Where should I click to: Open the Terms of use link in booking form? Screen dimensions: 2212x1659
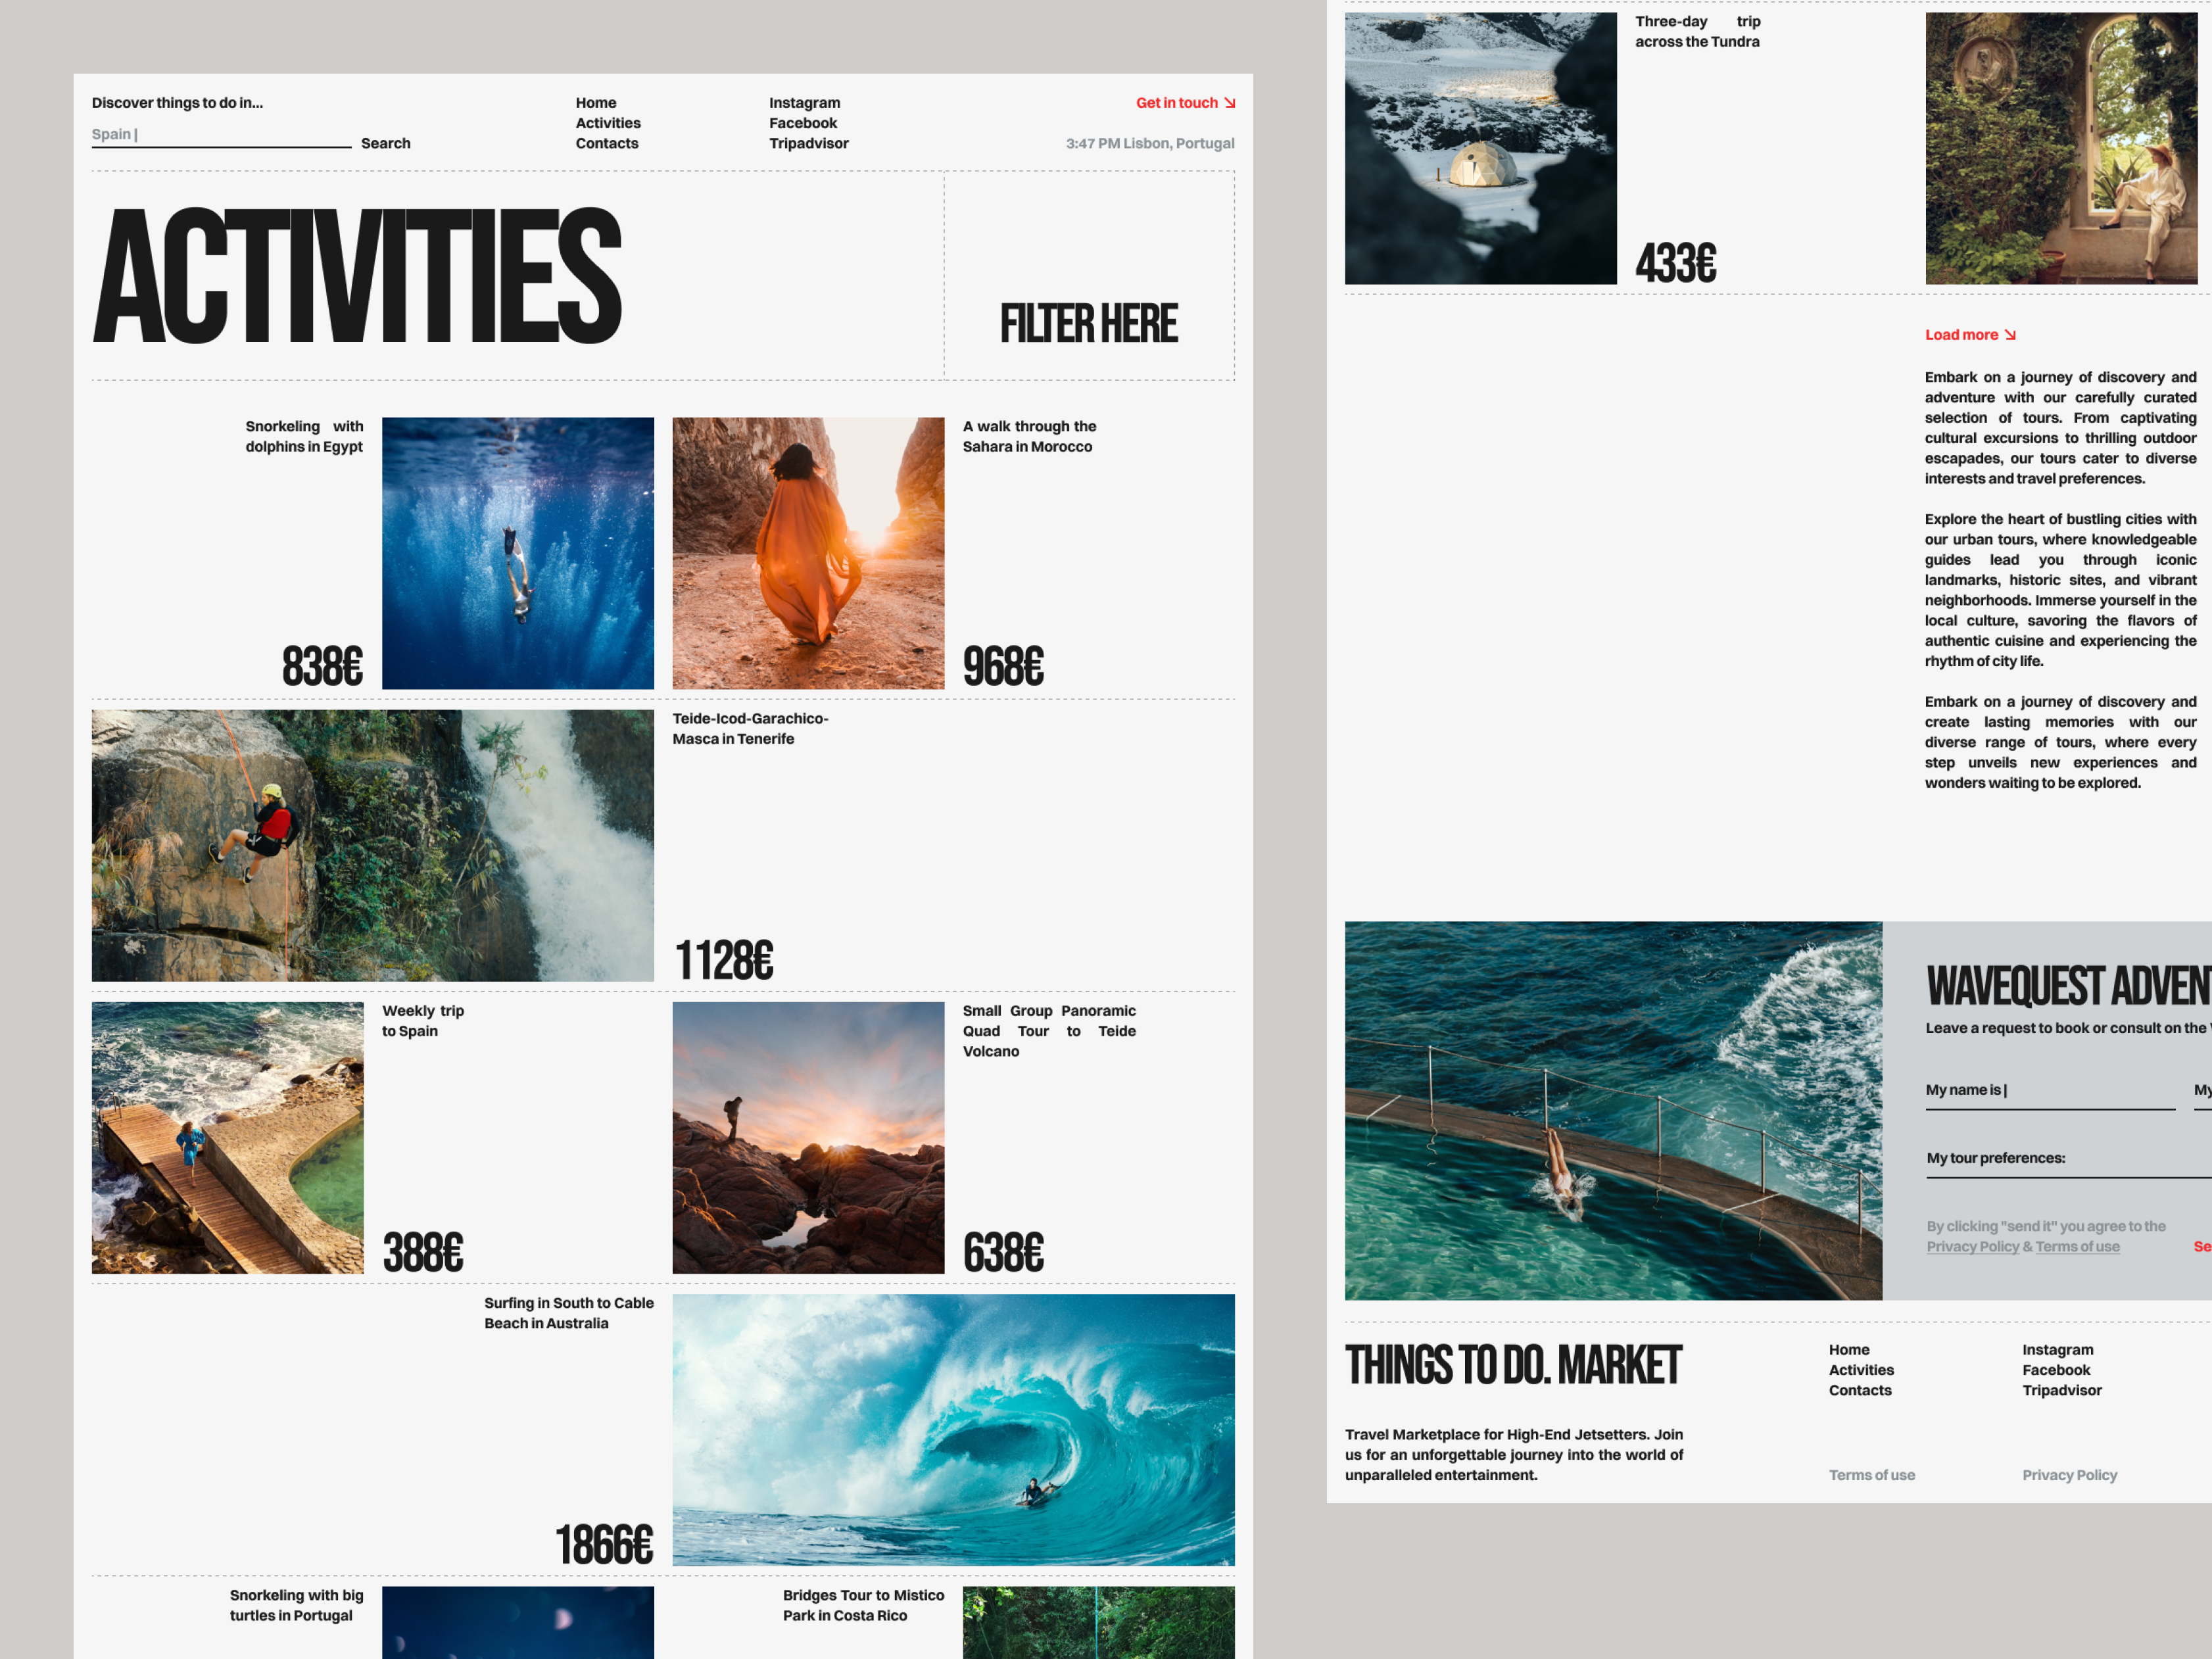2077,1246
